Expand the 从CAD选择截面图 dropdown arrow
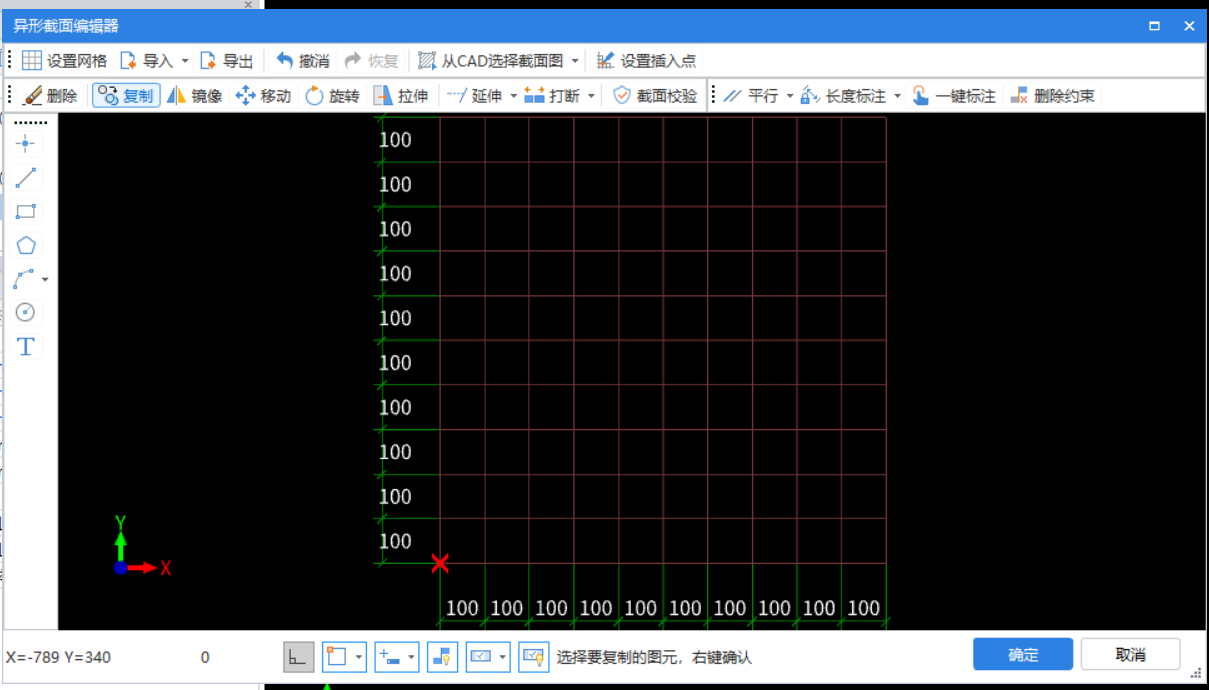Screen dimensions: 1209x690 pos(575,61)
